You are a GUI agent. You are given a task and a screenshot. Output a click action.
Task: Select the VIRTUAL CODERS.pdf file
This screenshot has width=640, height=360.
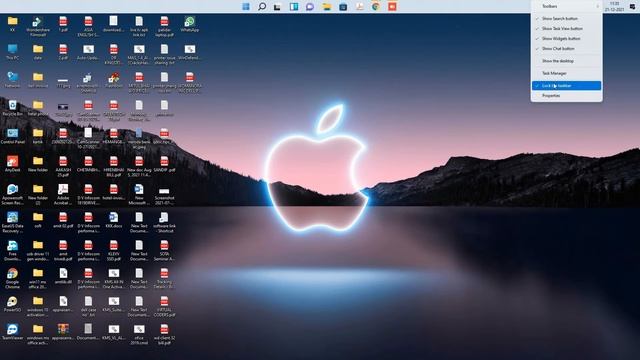click(x=164, y=307)
